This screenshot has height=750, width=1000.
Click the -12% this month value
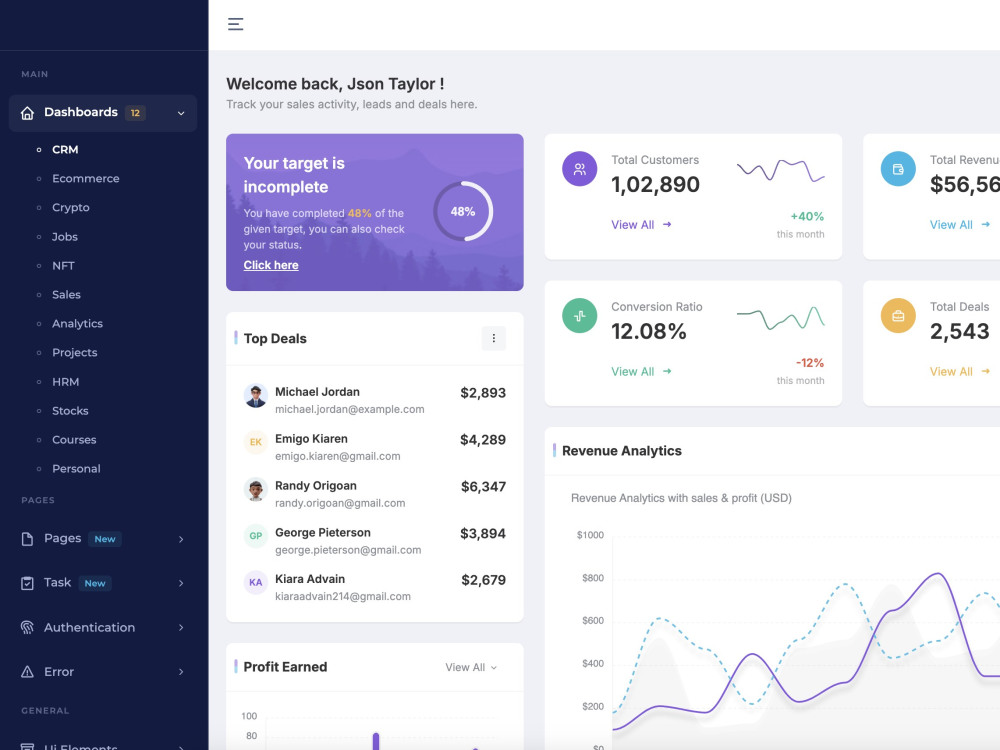tap(810, 363)
